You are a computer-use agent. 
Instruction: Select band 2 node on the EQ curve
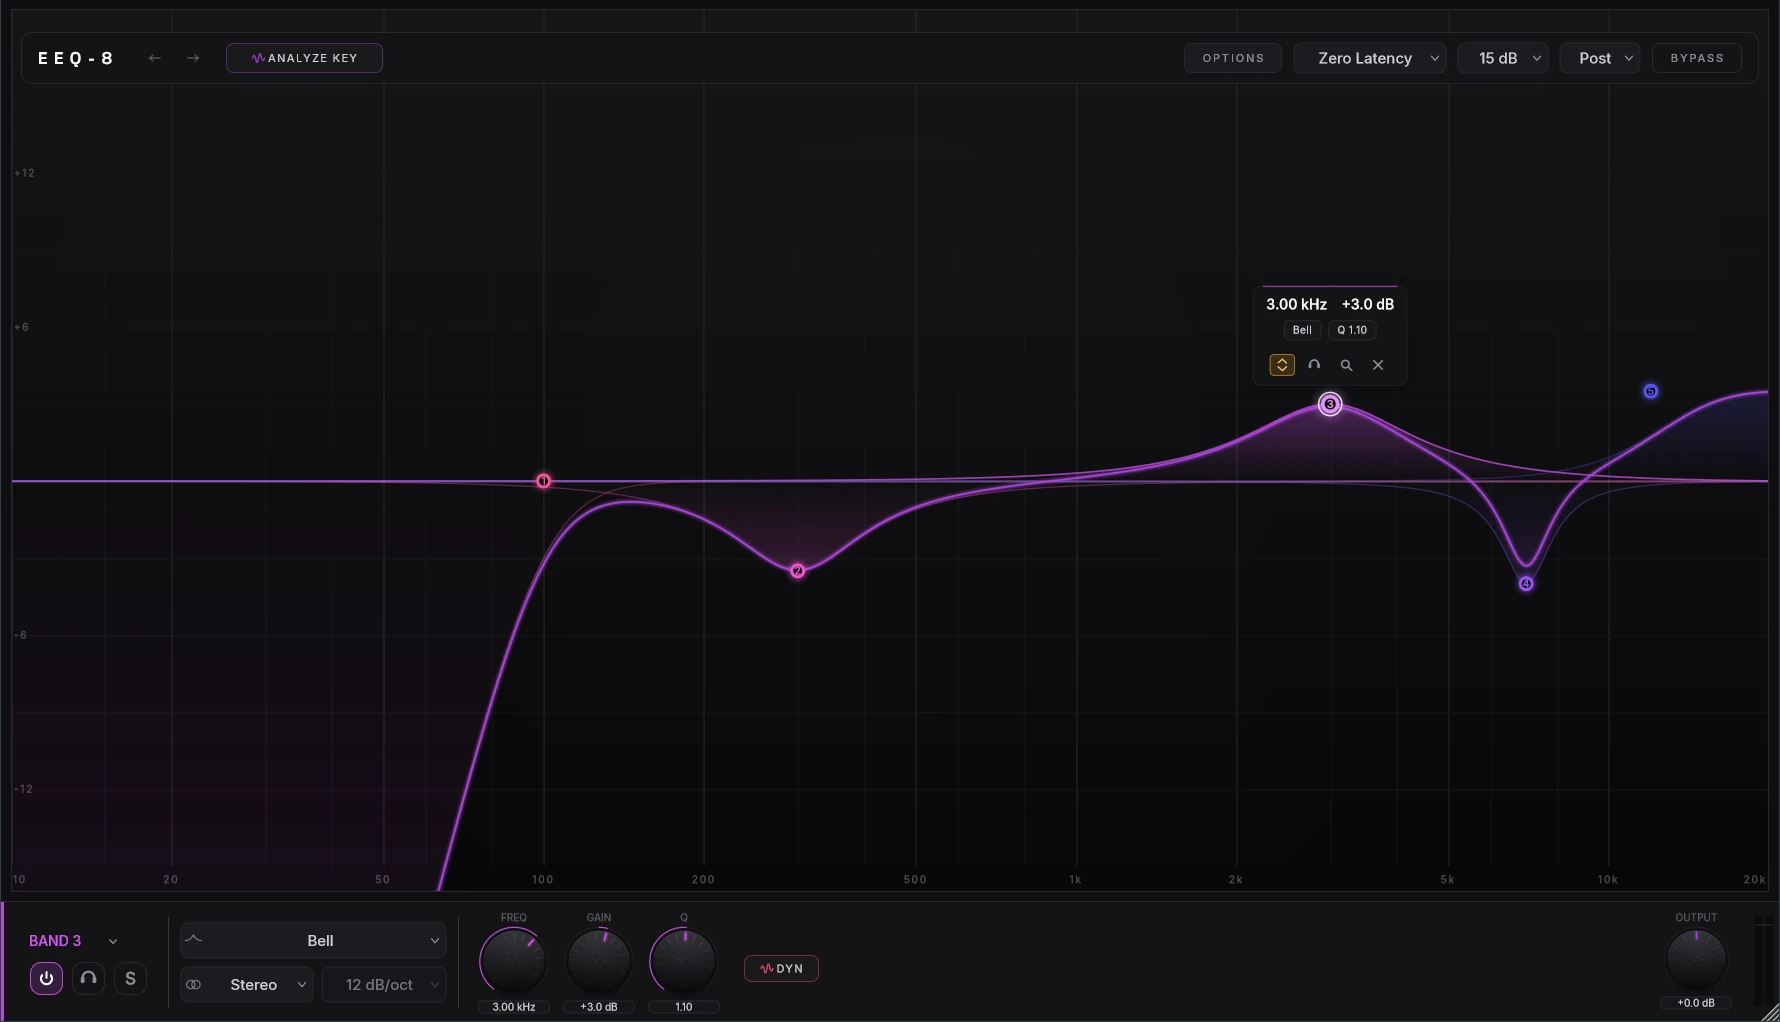click(x=797, y=571)
